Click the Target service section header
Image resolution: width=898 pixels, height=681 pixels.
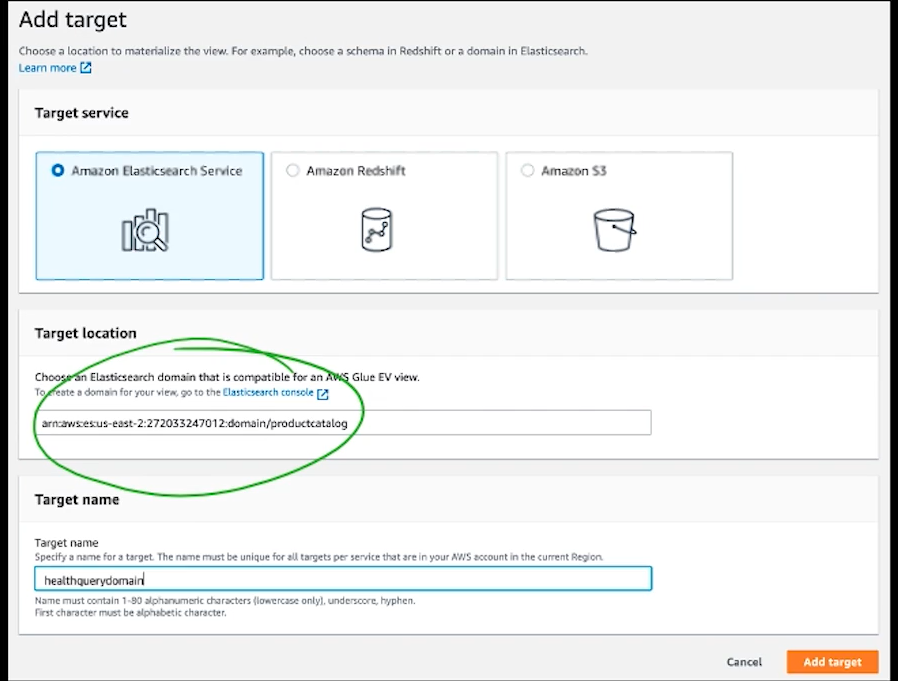click(81, 113)
